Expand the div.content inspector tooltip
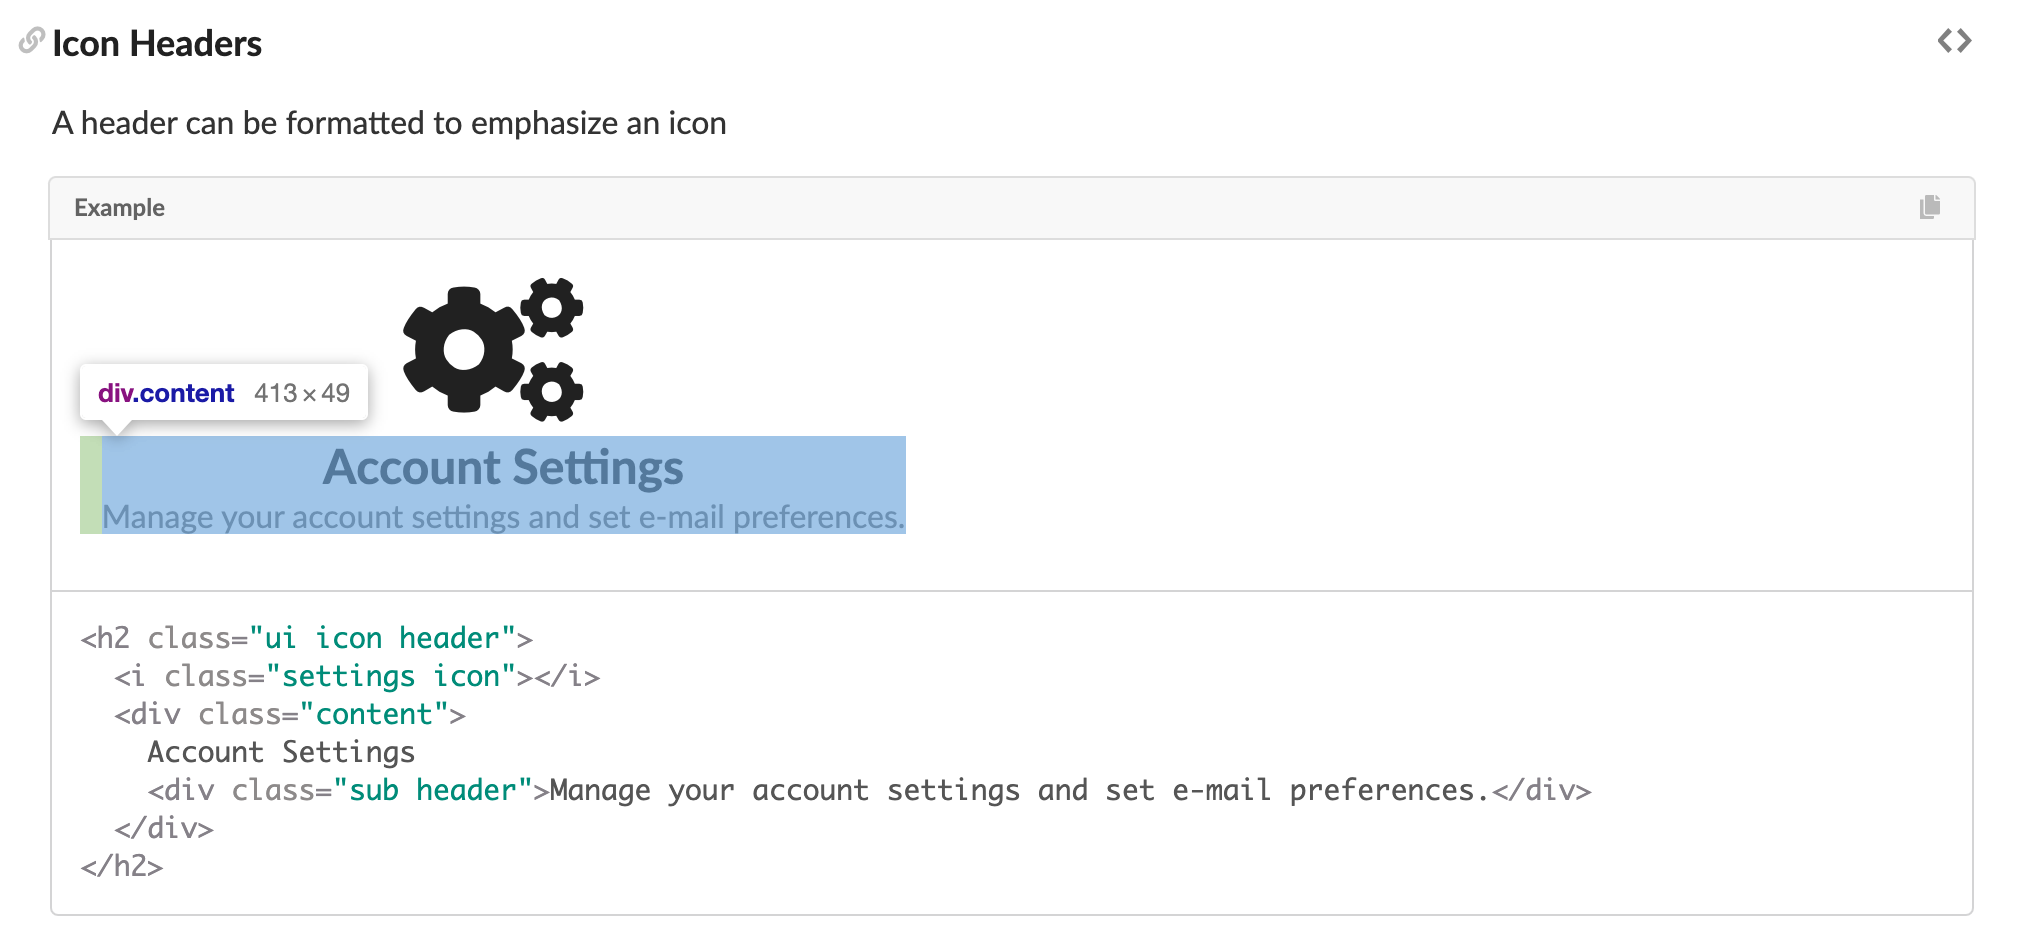This screenshot has width=2018, height=948. [x=224, y=392]
